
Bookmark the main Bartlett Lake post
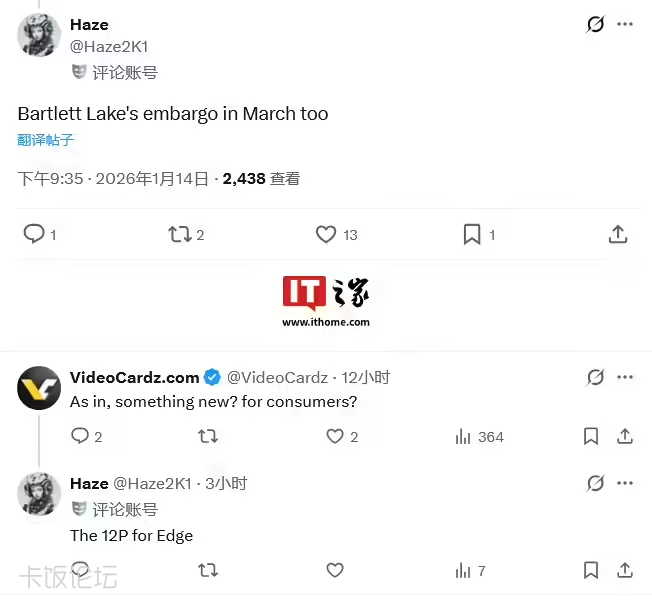pyautogui.click(x=472, y=234)
